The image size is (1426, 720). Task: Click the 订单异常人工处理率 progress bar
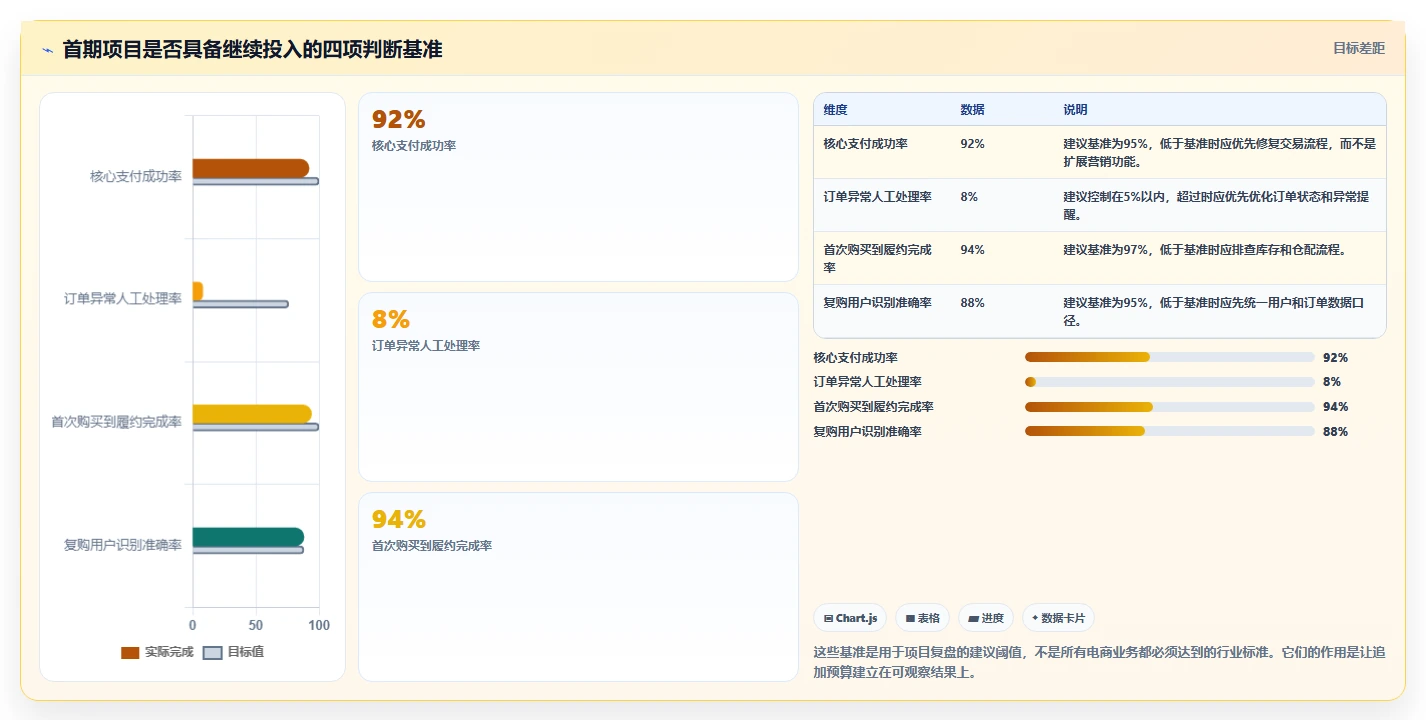(x=1169, y=382)
